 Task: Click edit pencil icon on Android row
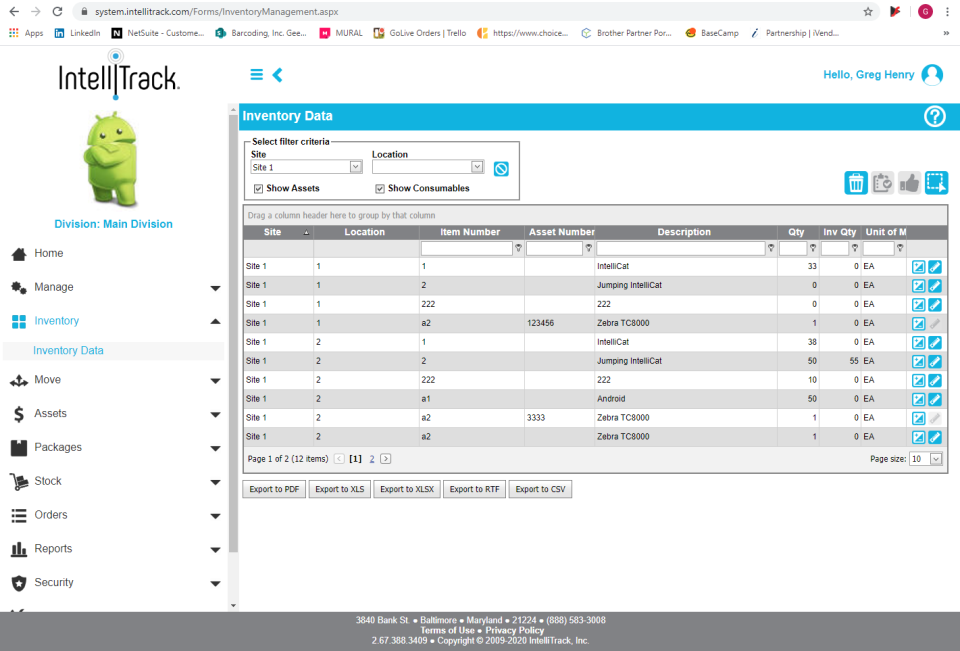tap(935, 399)
